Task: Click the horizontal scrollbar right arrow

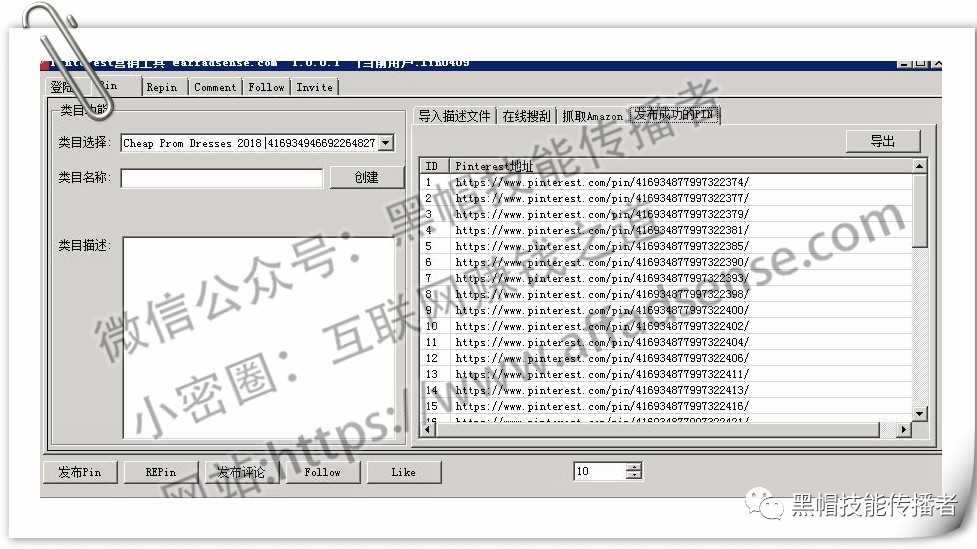Action: click(x=903, y=429)
